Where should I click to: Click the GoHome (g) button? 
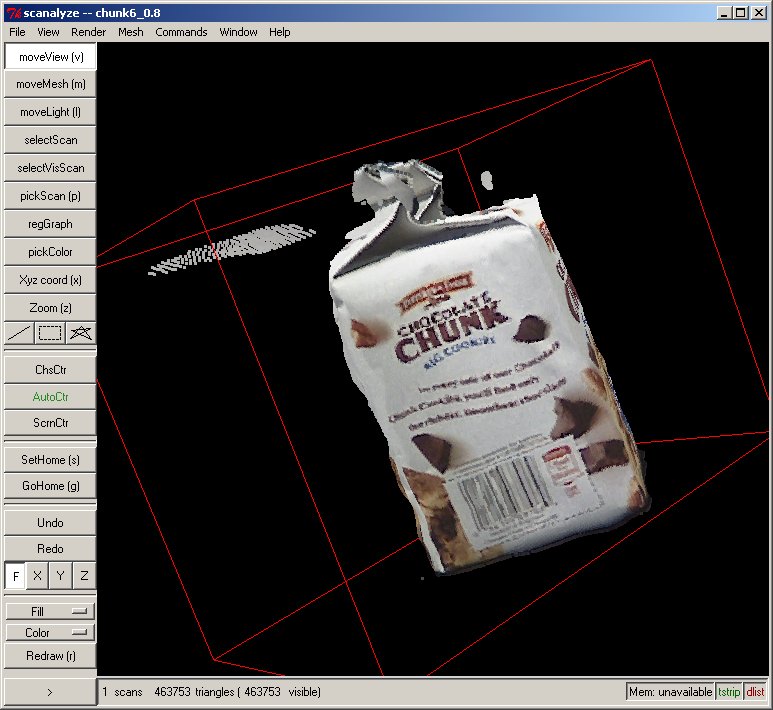click(50, 486)
